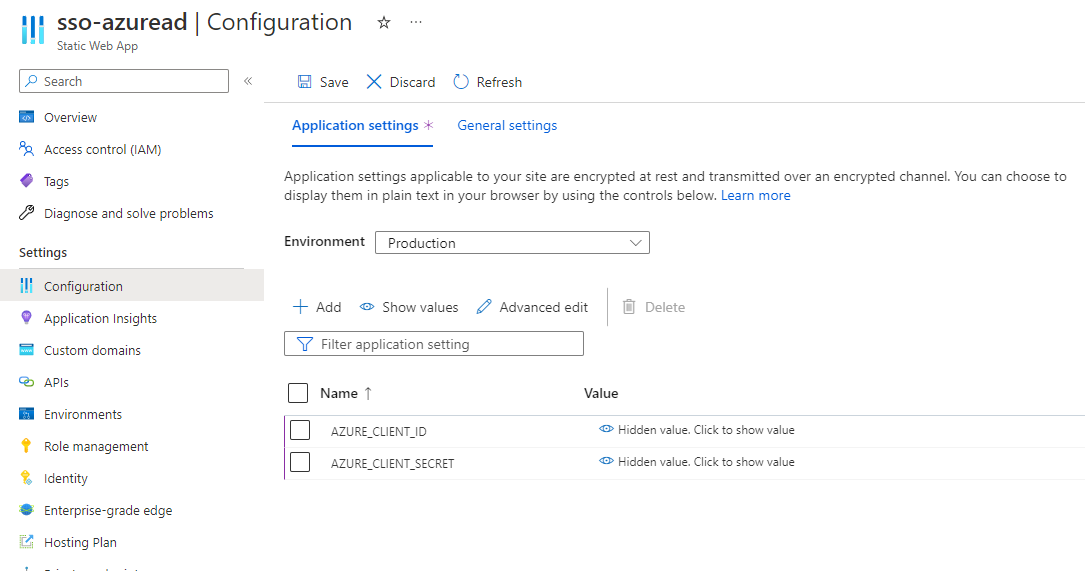Click hidden value text for AZURE_CLIENT_SECRET

tap(706, 462)
